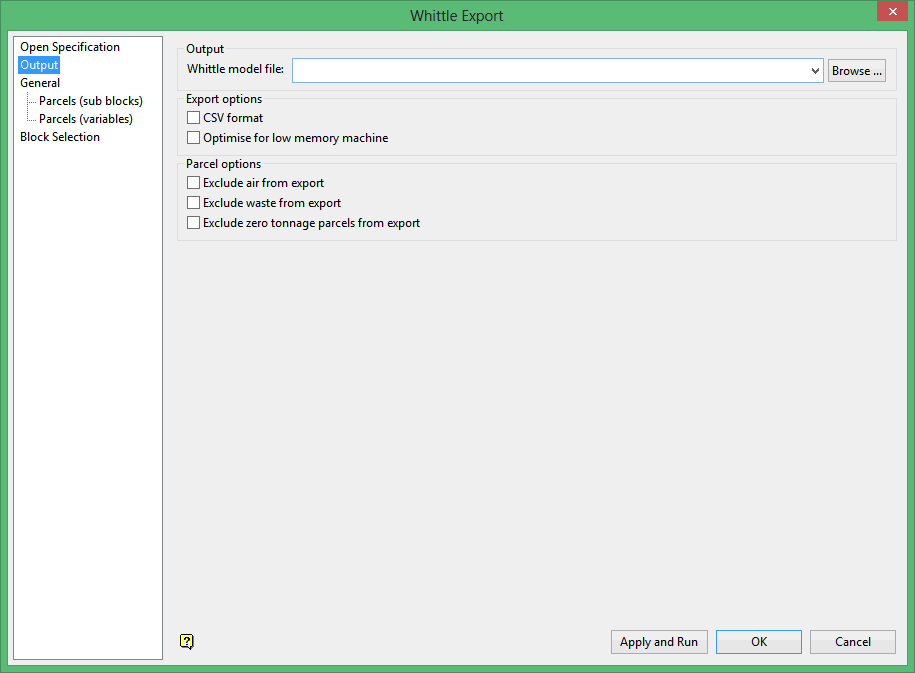The image size is (915, 673).
Task: Check Exclude air from export
Action: tap(193, 183)
